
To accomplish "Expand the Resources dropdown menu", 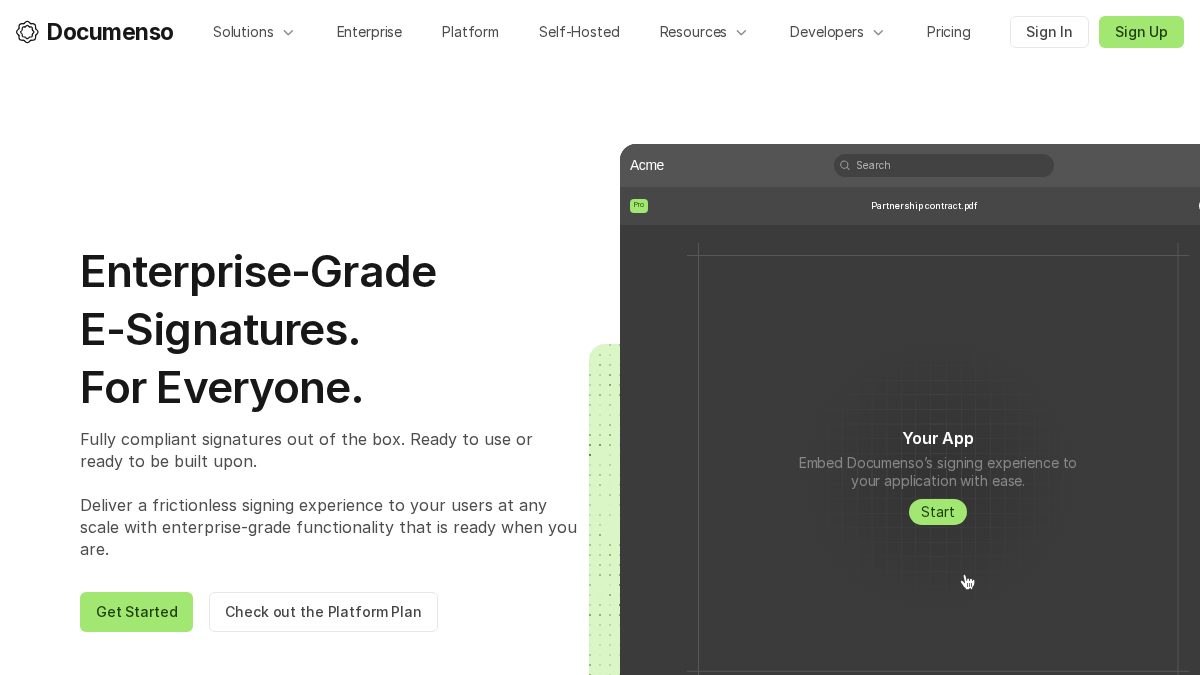I will pyautogui.click(x=703, y=32).
